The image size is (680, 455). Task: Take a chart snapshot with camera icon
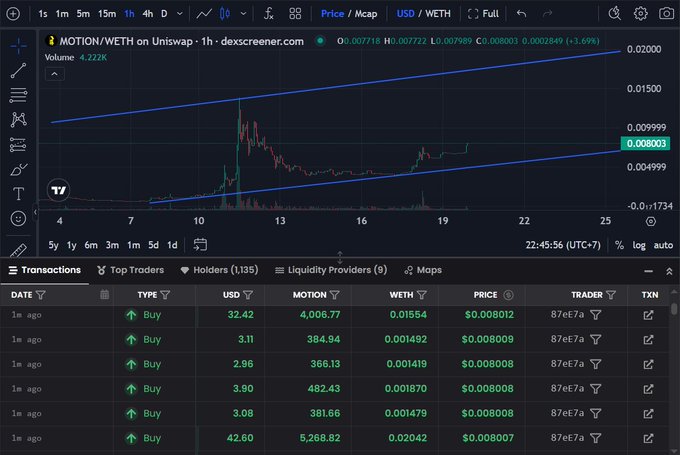tap(667, 14)
